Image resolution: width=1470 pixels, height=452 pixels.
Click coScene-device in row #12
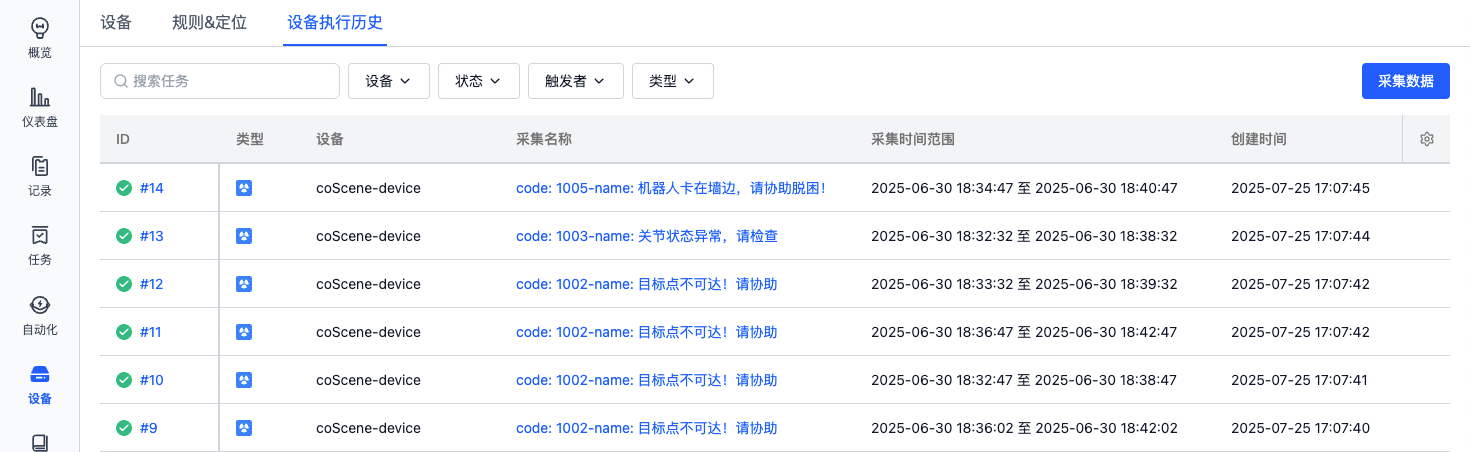[368, 284]
